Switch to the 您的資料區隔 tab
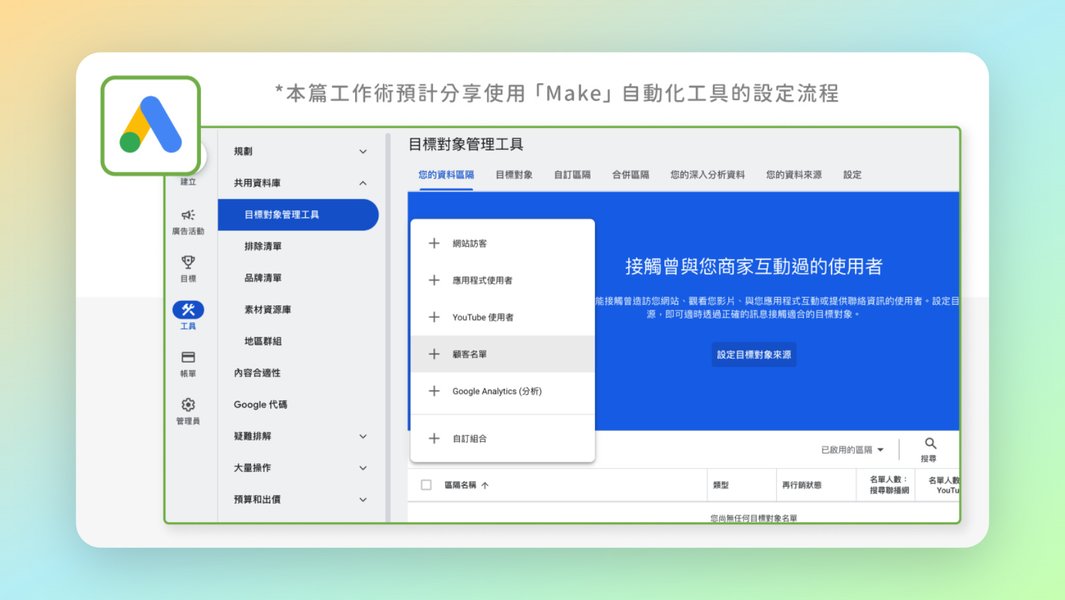This screenshot has height=600, width=1065. 446,175
